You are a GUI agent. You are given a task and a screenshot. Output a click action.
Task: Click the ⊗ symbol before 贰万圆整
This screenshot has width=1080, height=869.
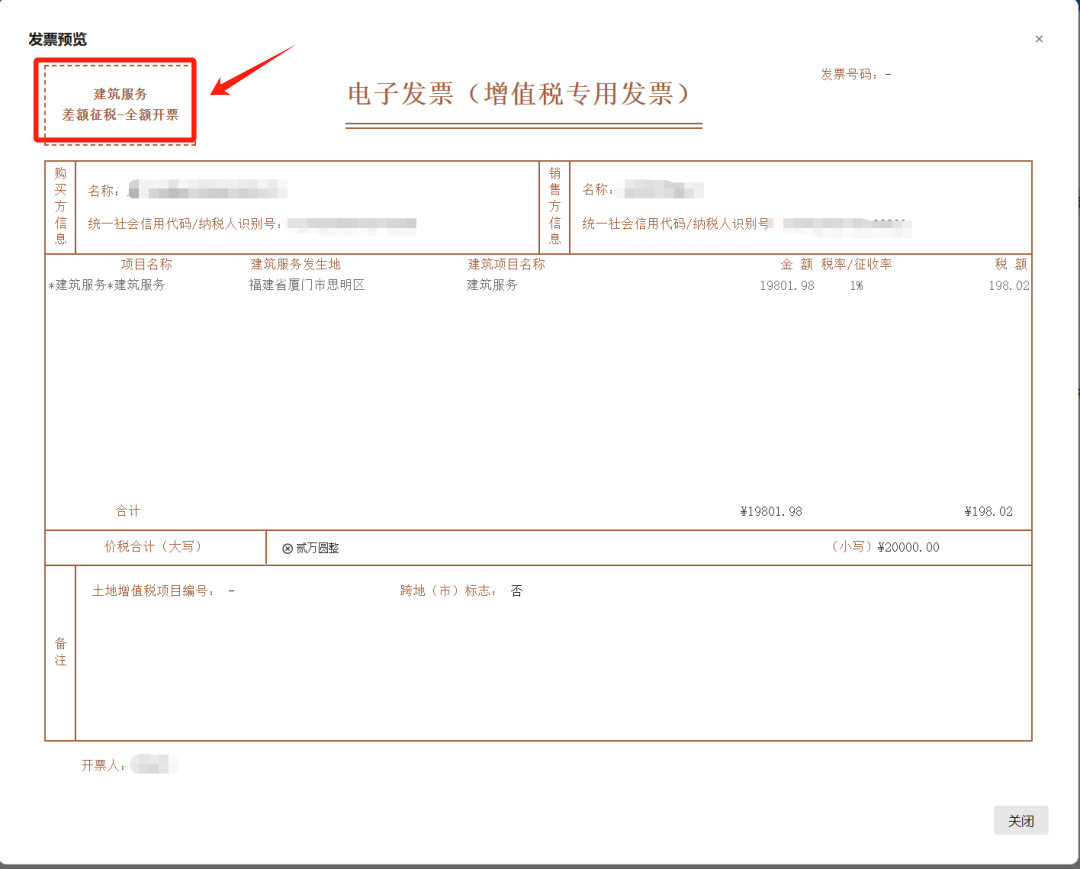(290, 547)
